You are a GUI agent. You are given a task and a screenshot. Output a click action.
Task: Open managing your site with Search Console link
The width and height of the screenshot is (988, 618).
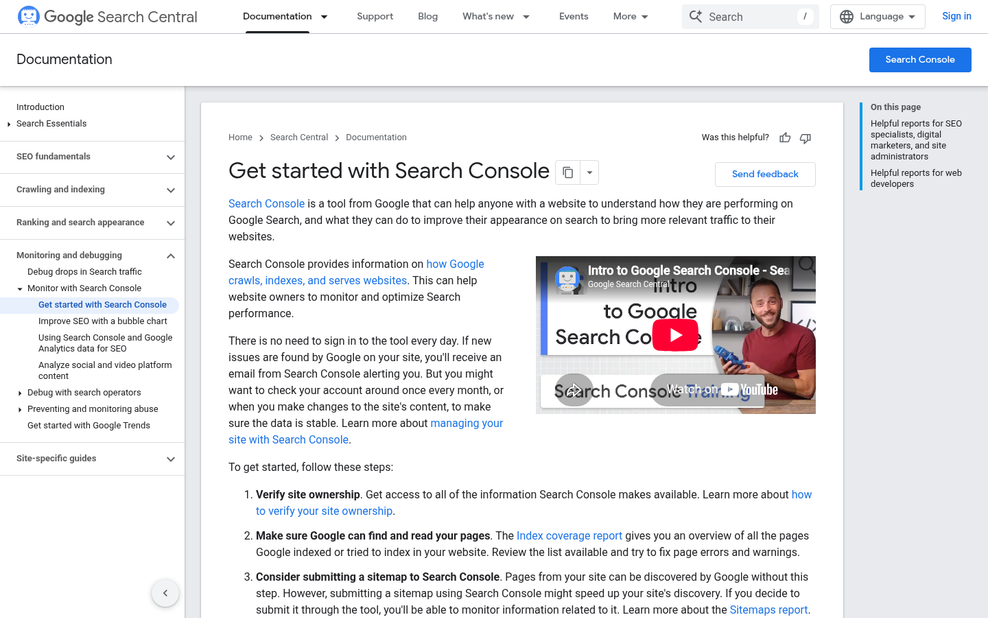365,432
